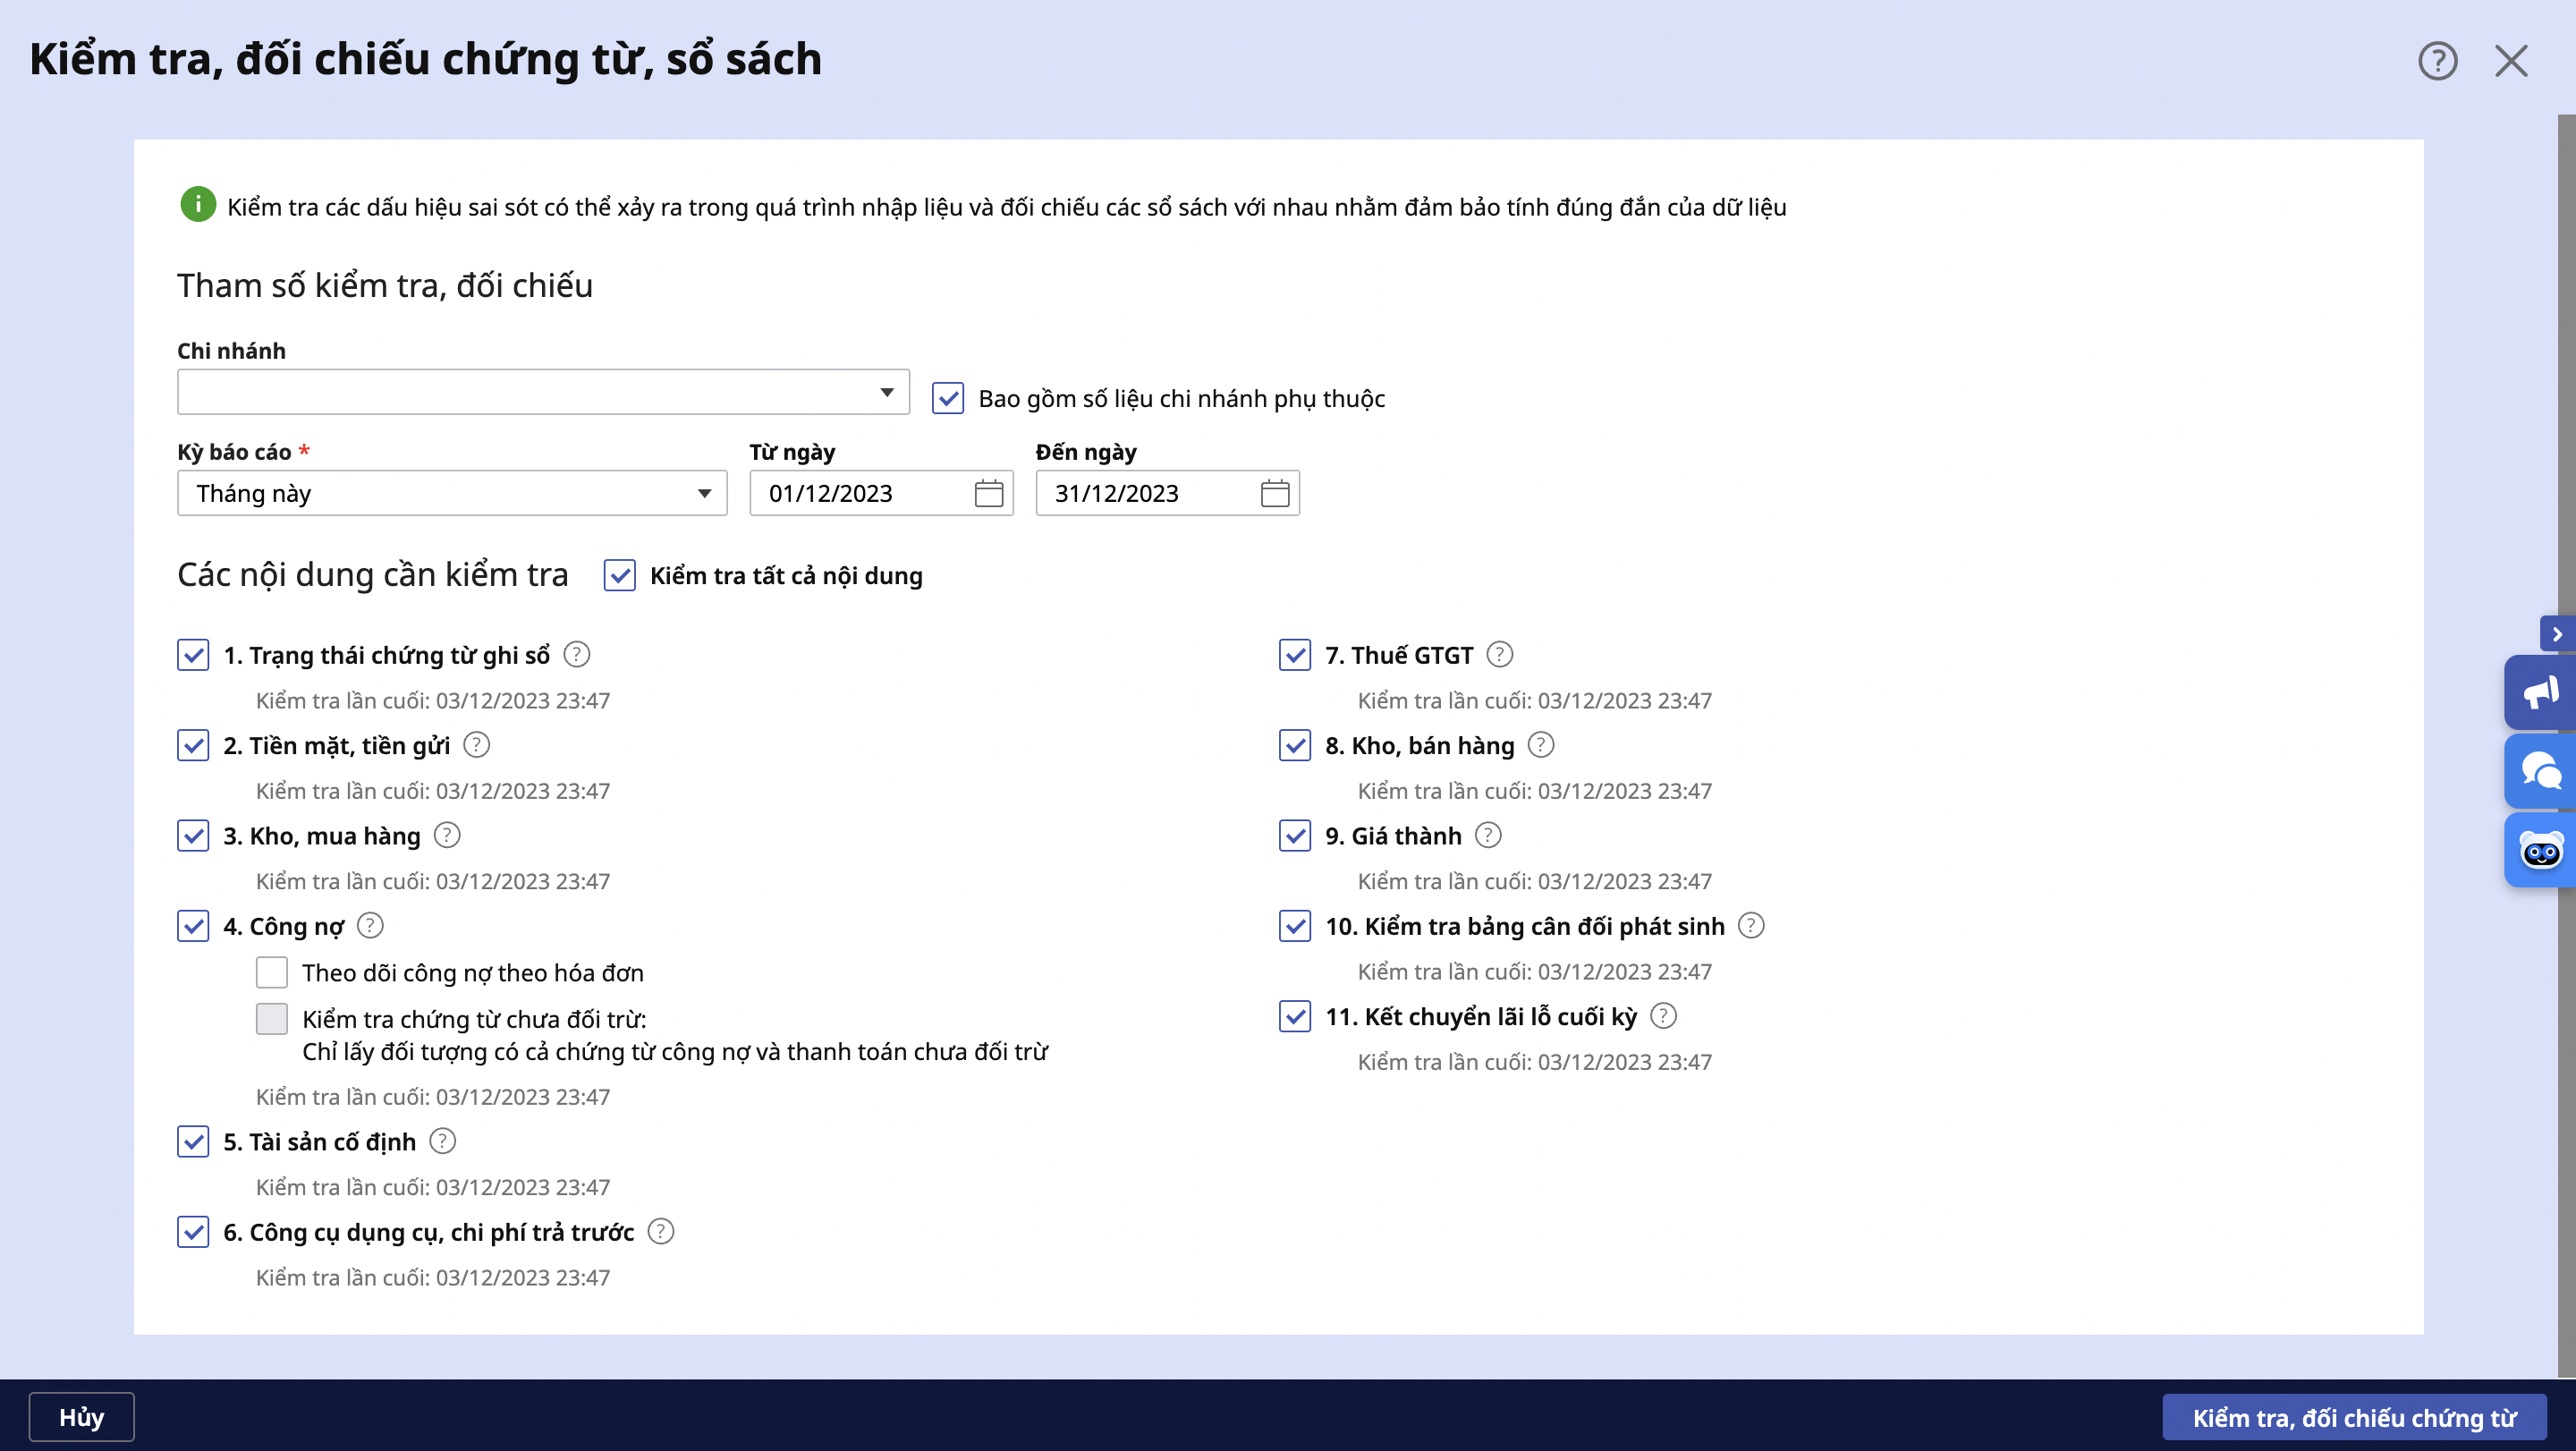Click the Đến ngày date field

1167,493
